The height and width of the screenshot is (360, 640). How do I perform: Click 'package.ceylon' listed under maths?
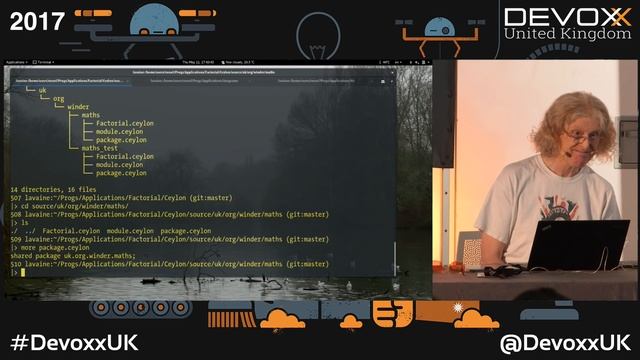[121, 140]
